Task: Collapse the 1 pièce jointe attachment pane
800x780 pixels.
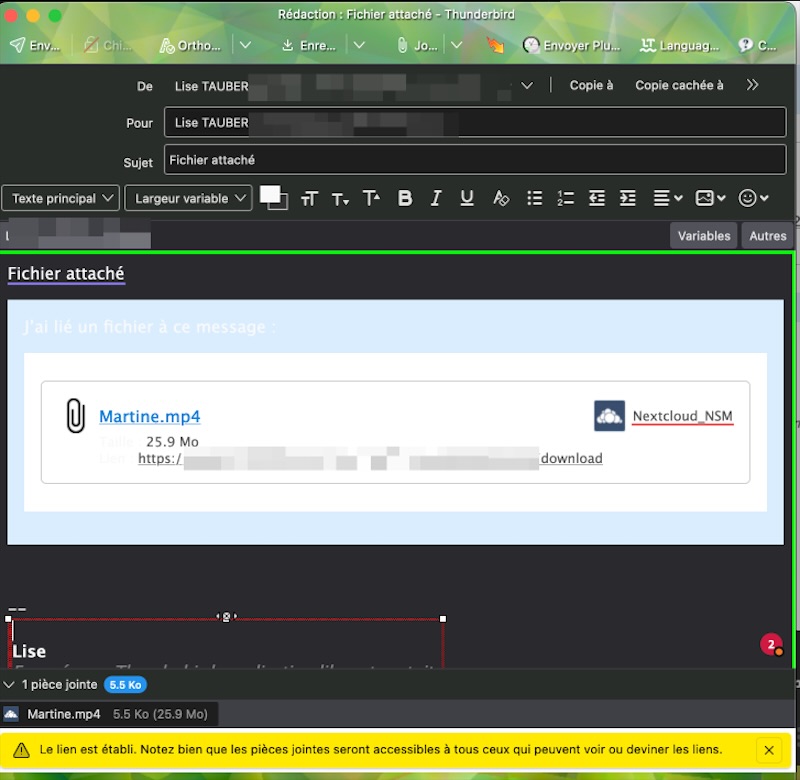Action: [x=10, y=685]
